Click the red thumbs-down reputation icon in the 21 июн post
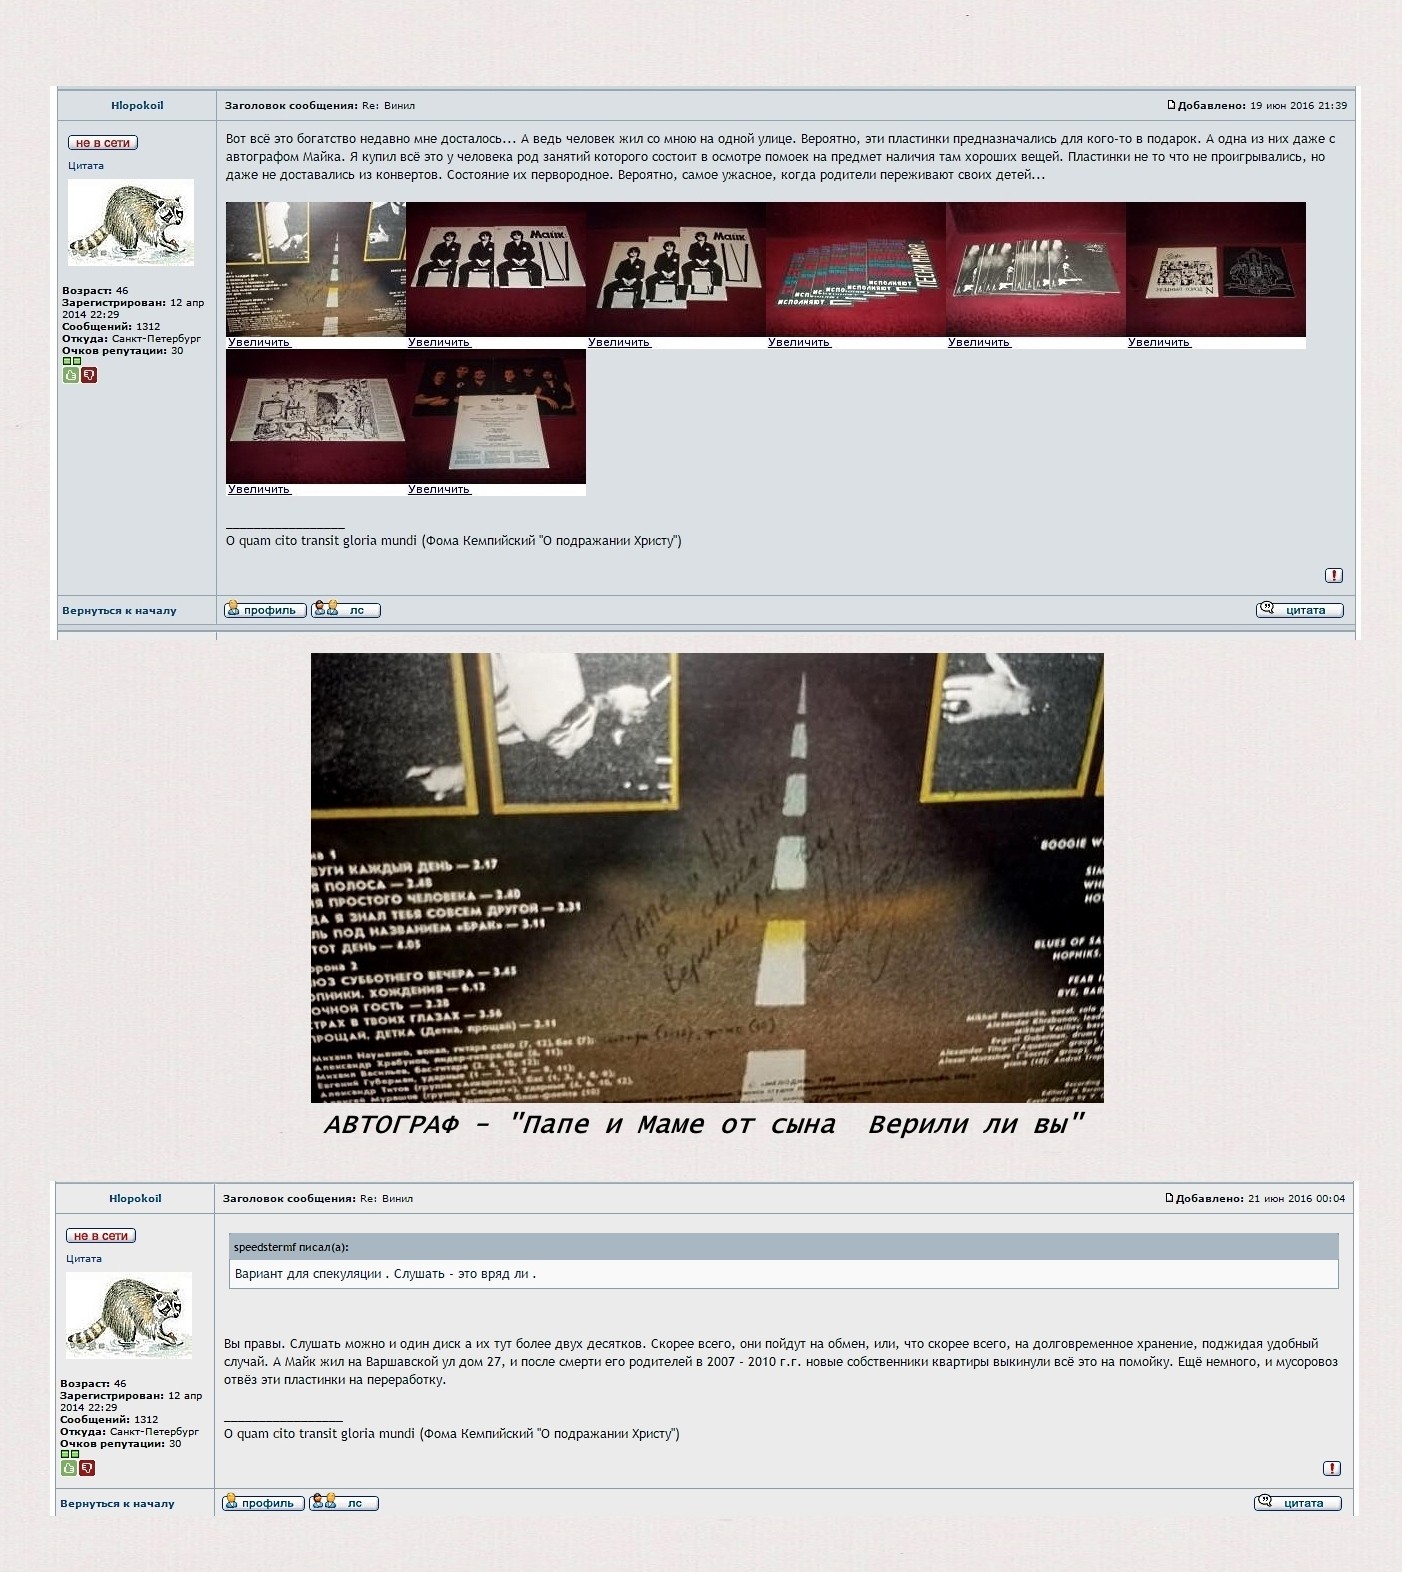This screenshot has width=1402, height=1572. 87,1468
